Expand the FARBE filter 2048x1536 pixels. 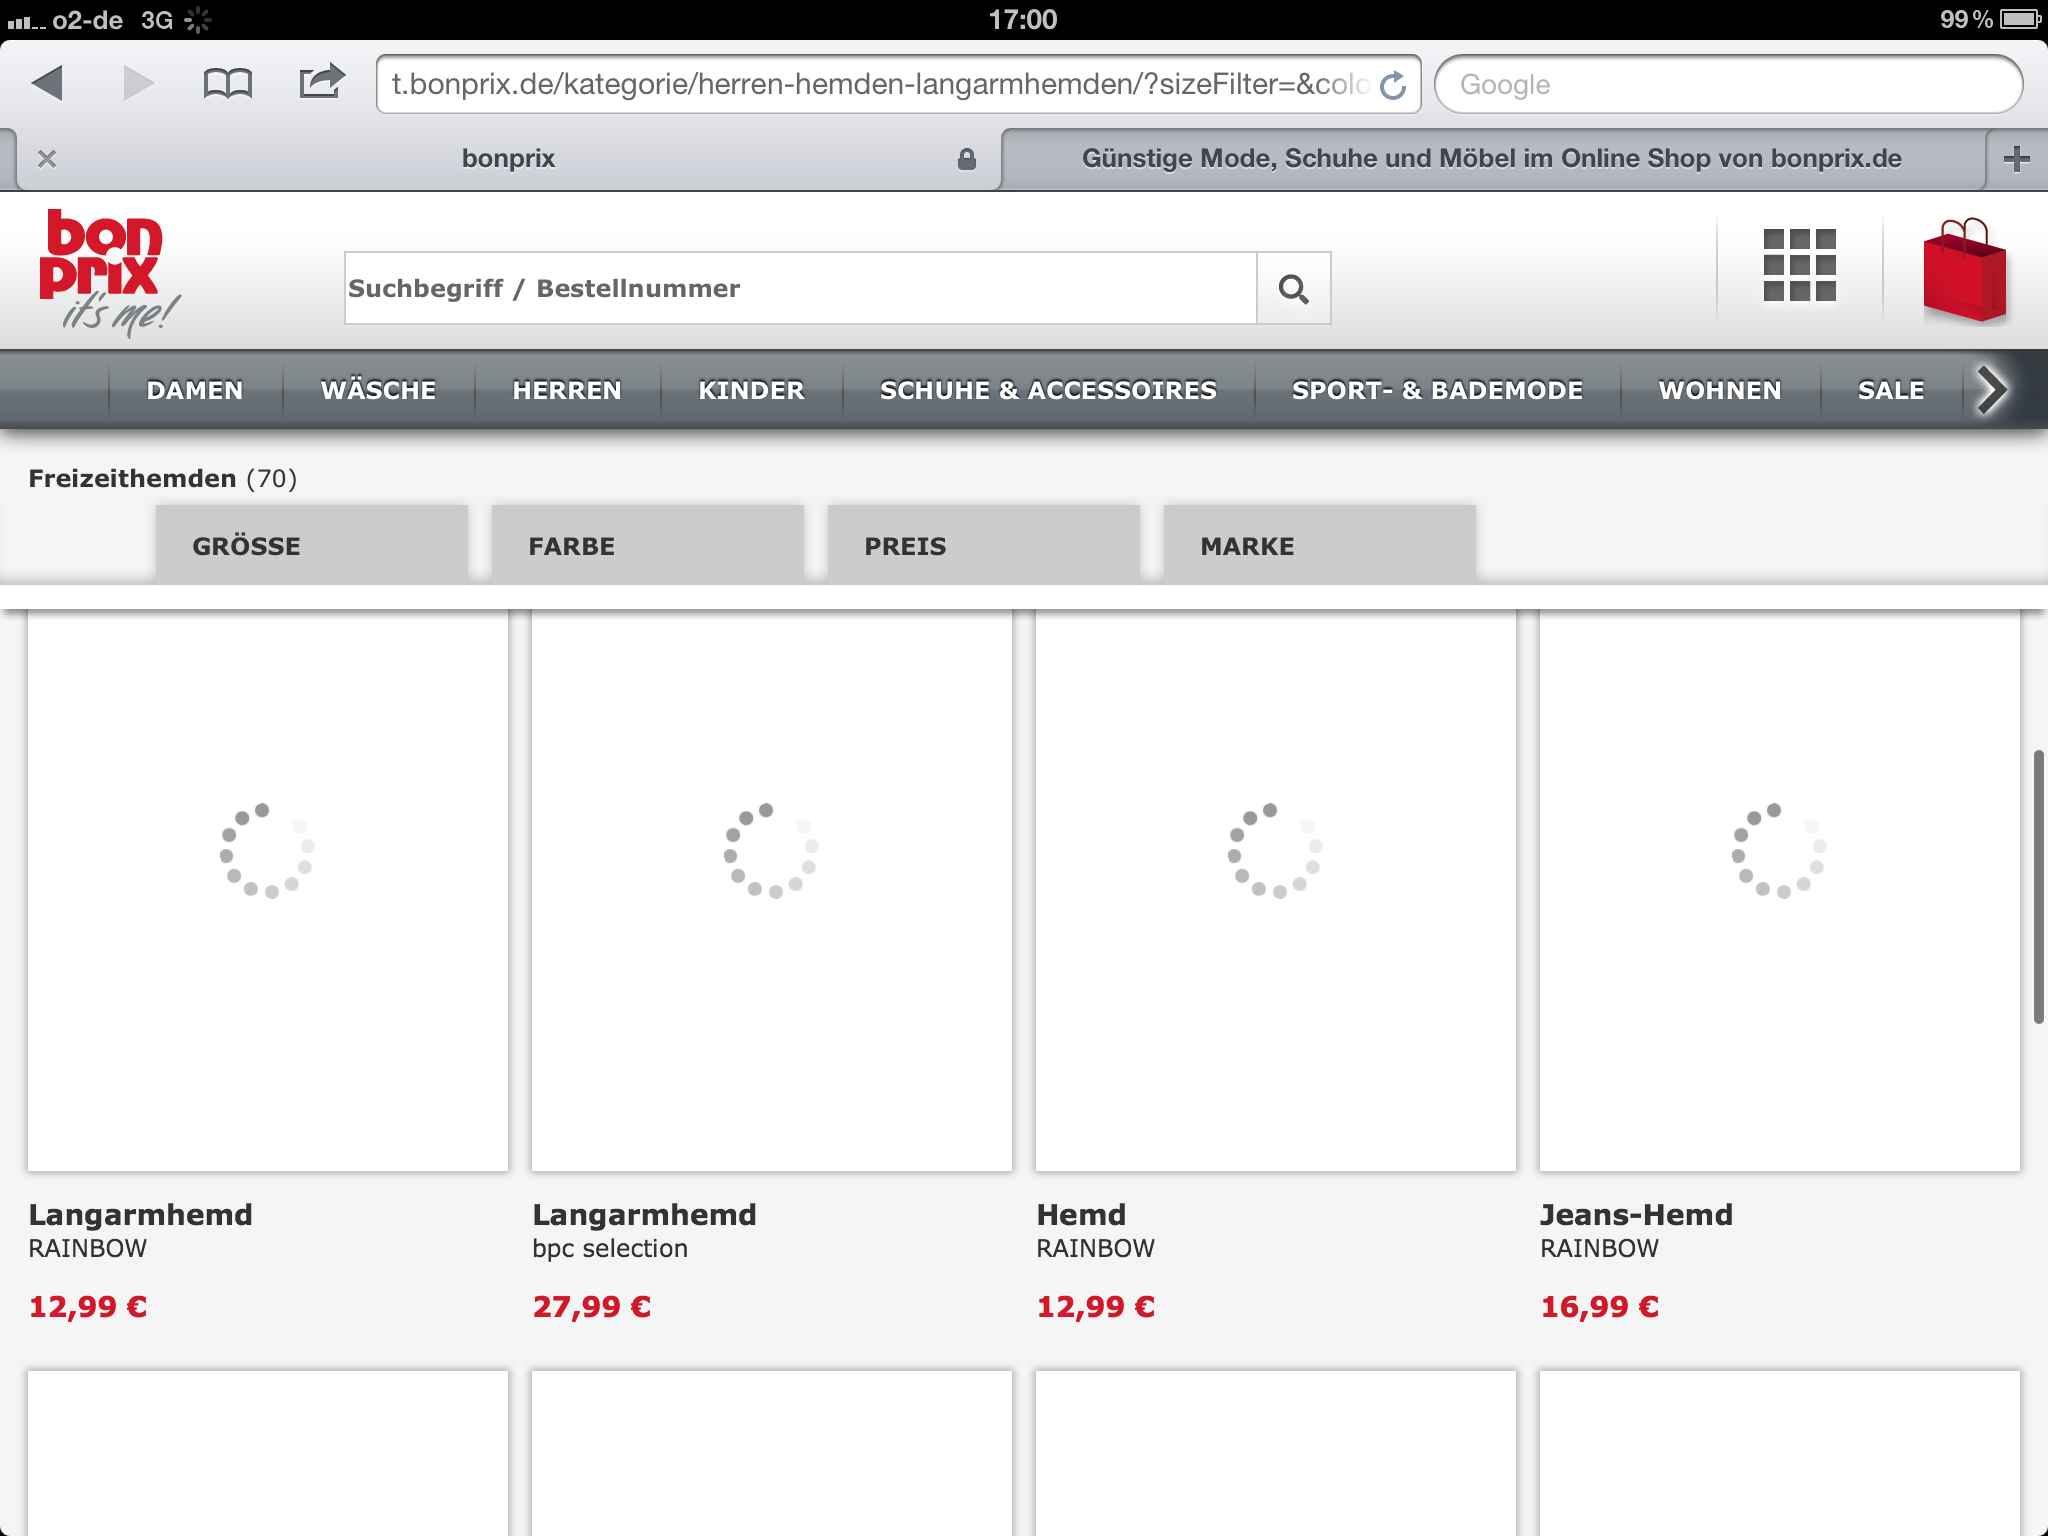coord(647,546)
